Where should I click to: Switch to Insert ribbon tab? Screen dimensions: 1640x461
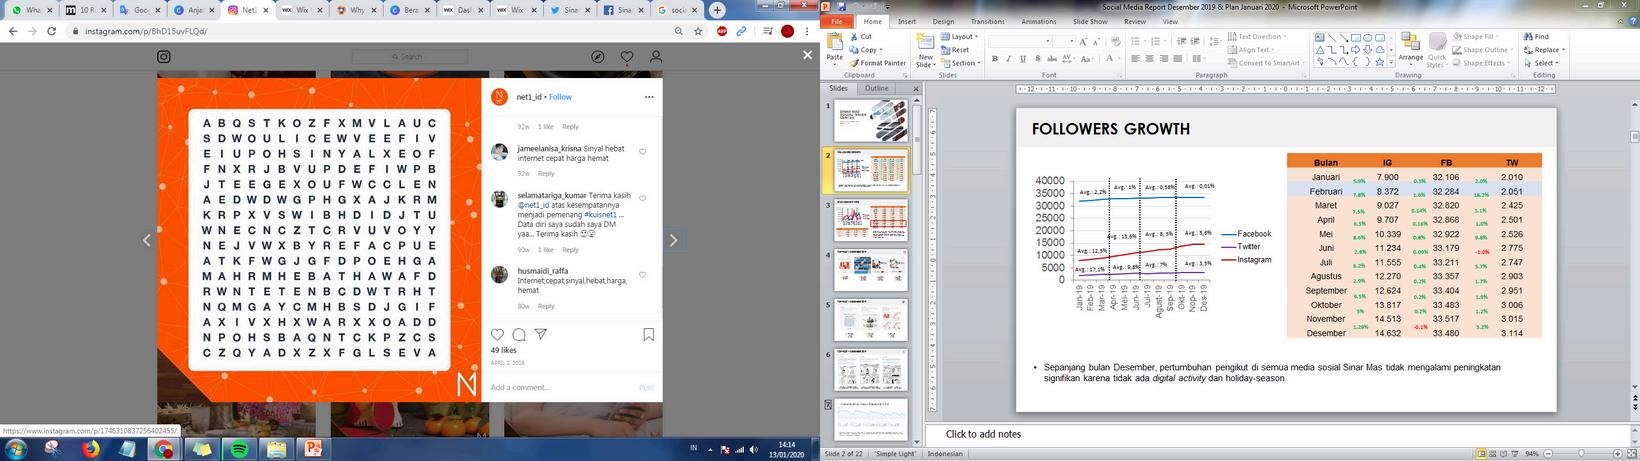click(x=907, y=21)
